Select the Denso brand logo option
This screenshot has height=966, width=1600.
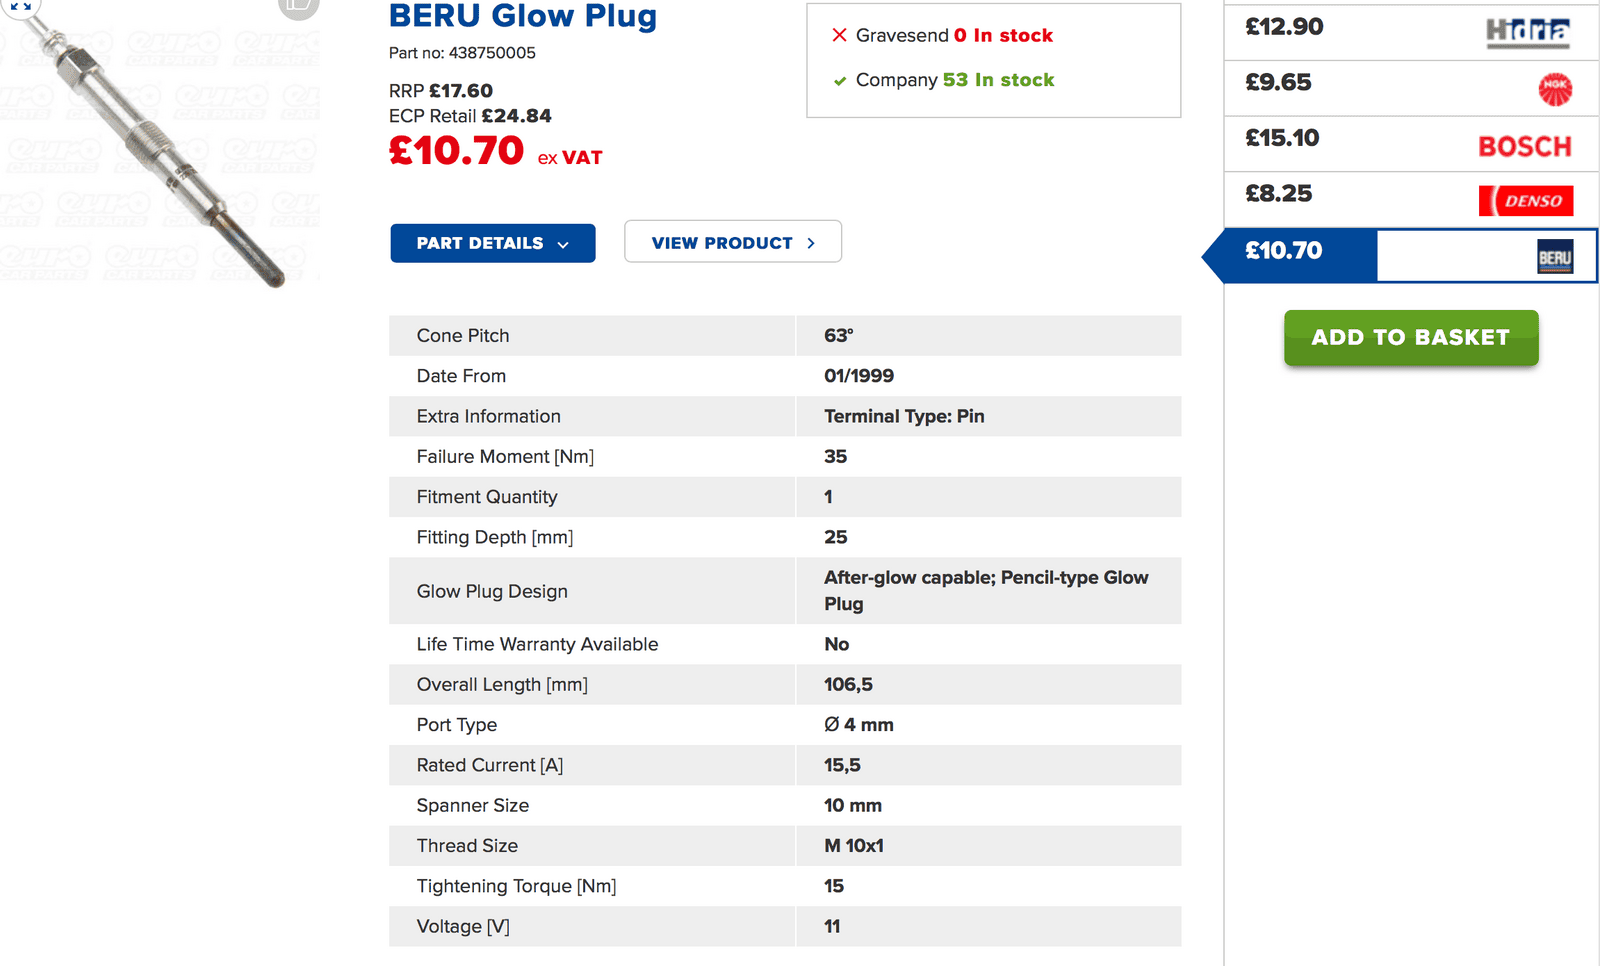[1526, 201]
